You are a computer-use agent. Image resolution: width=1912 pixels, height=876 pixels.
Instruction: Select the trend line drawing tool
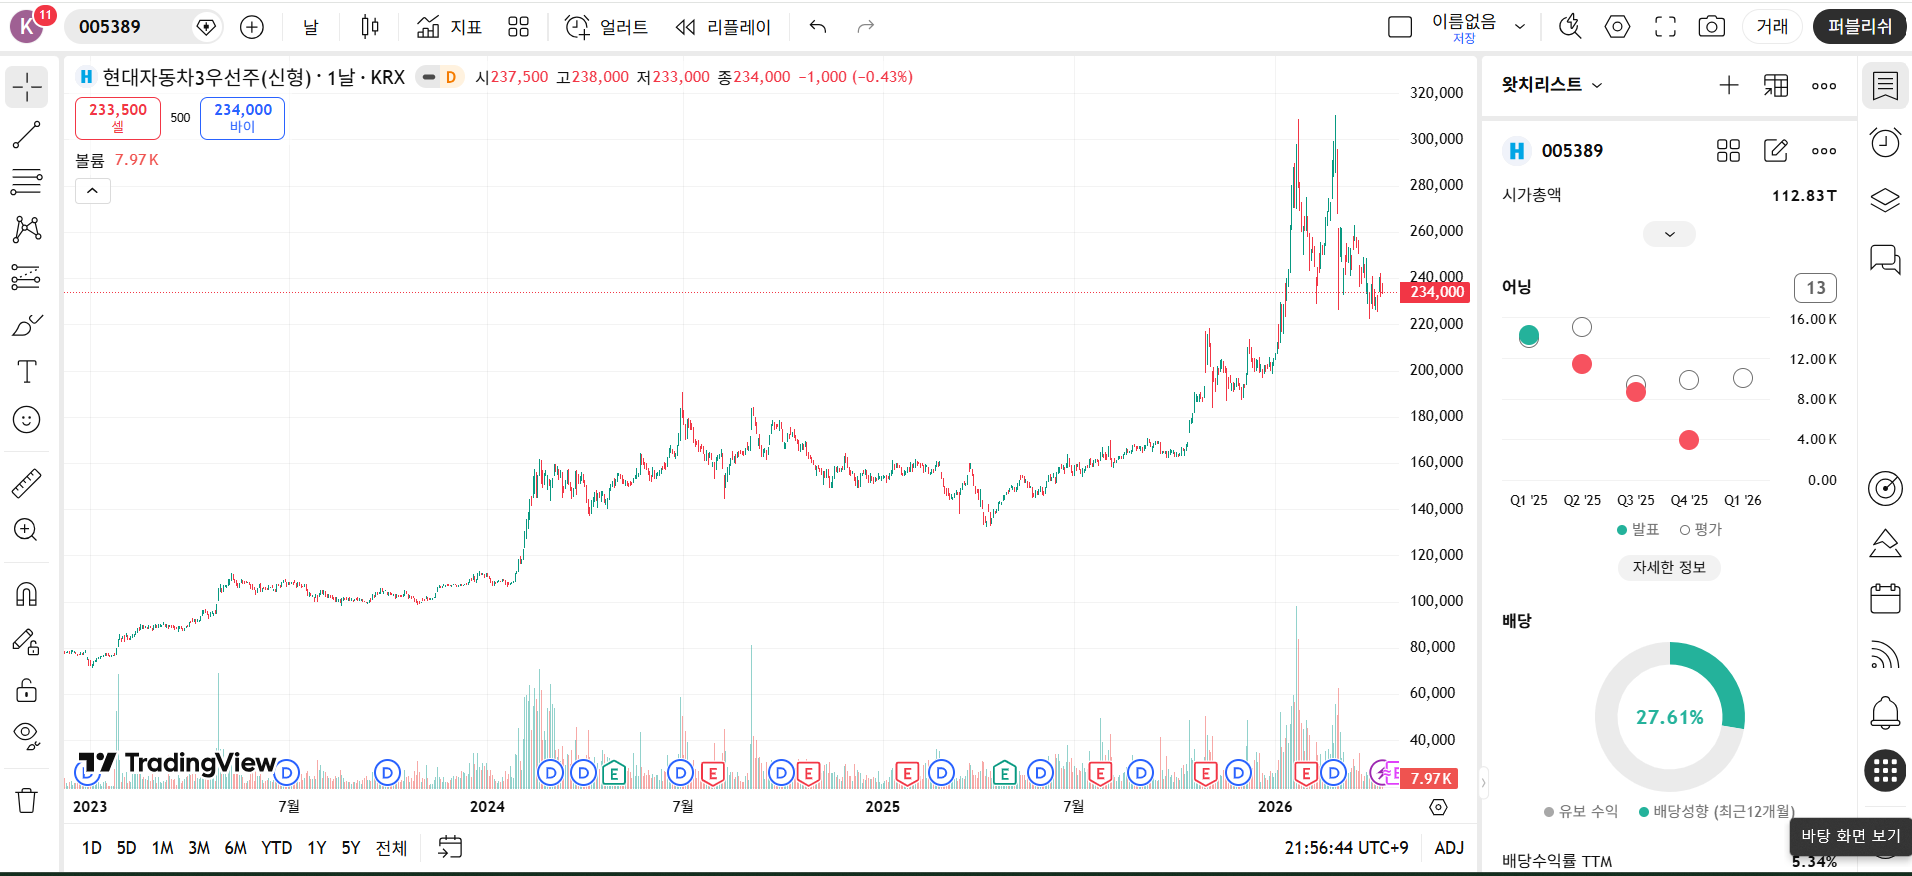(x=27, y=135)
